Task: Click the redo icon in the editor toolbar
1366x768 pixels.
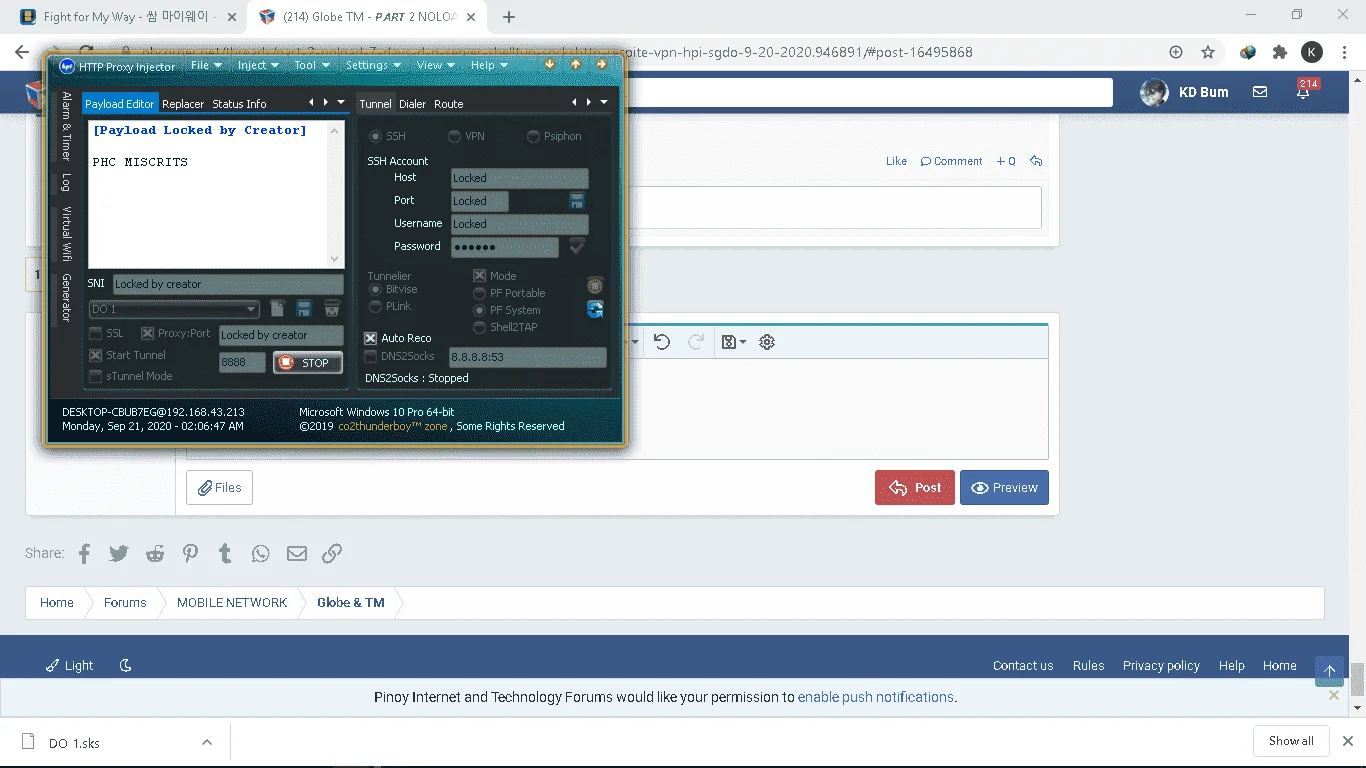Action: (x=696, y=342)
